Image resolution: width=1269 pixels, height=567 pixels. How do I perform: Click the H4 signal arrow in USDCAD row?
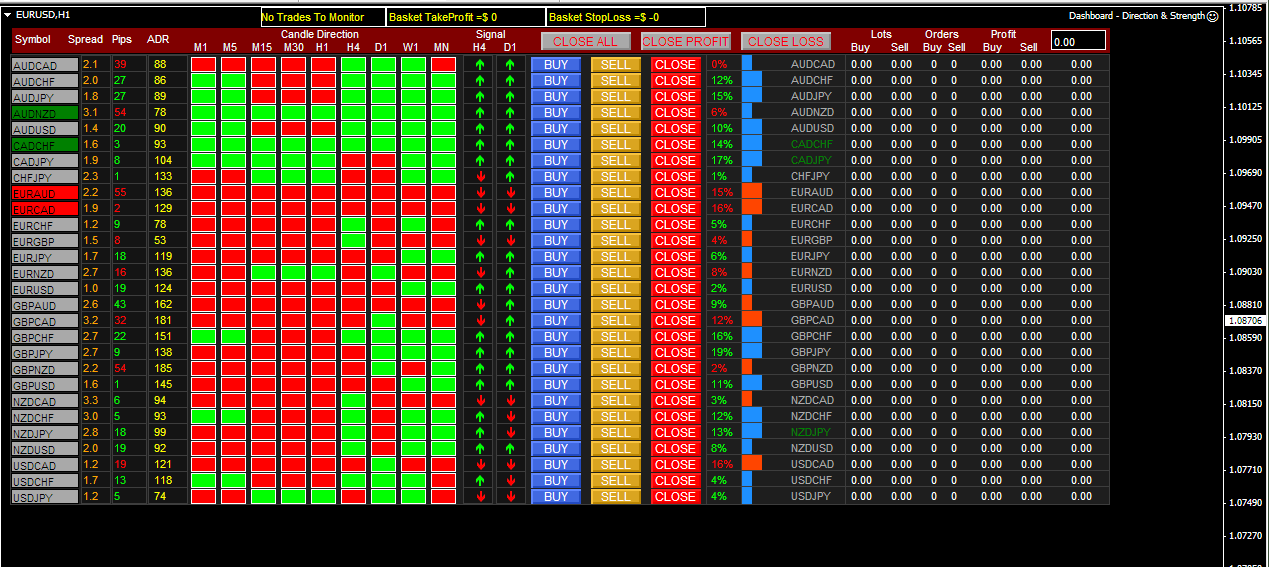click(480, 464)
